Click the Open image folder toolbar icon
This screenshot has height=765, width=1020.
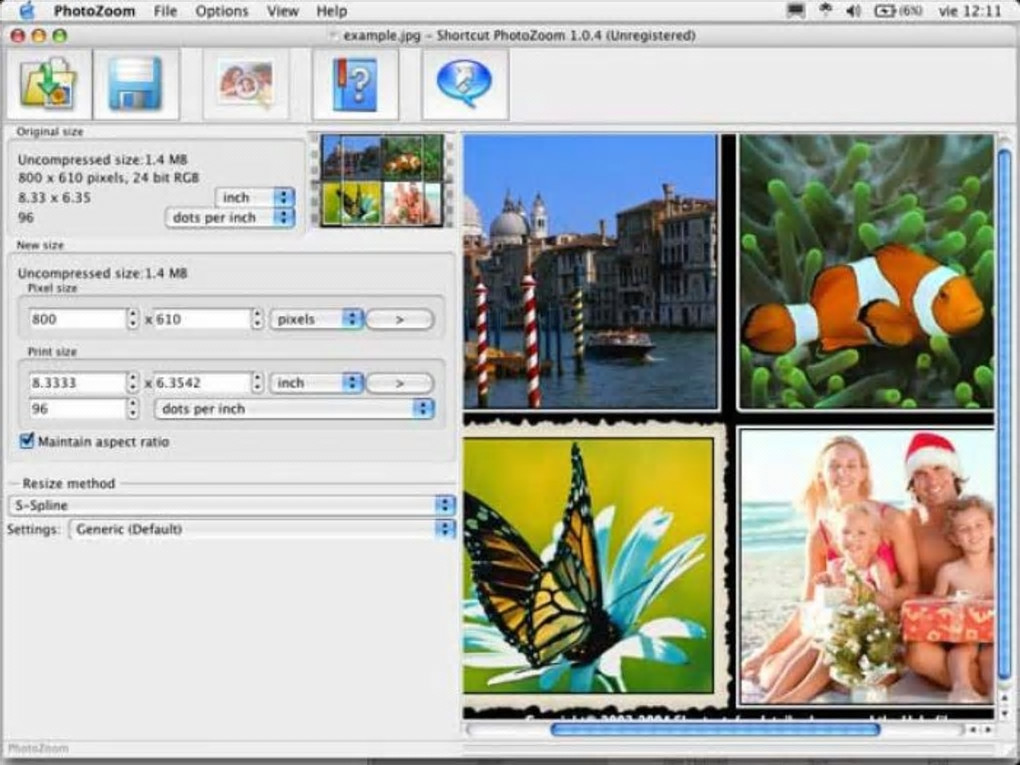48,84
